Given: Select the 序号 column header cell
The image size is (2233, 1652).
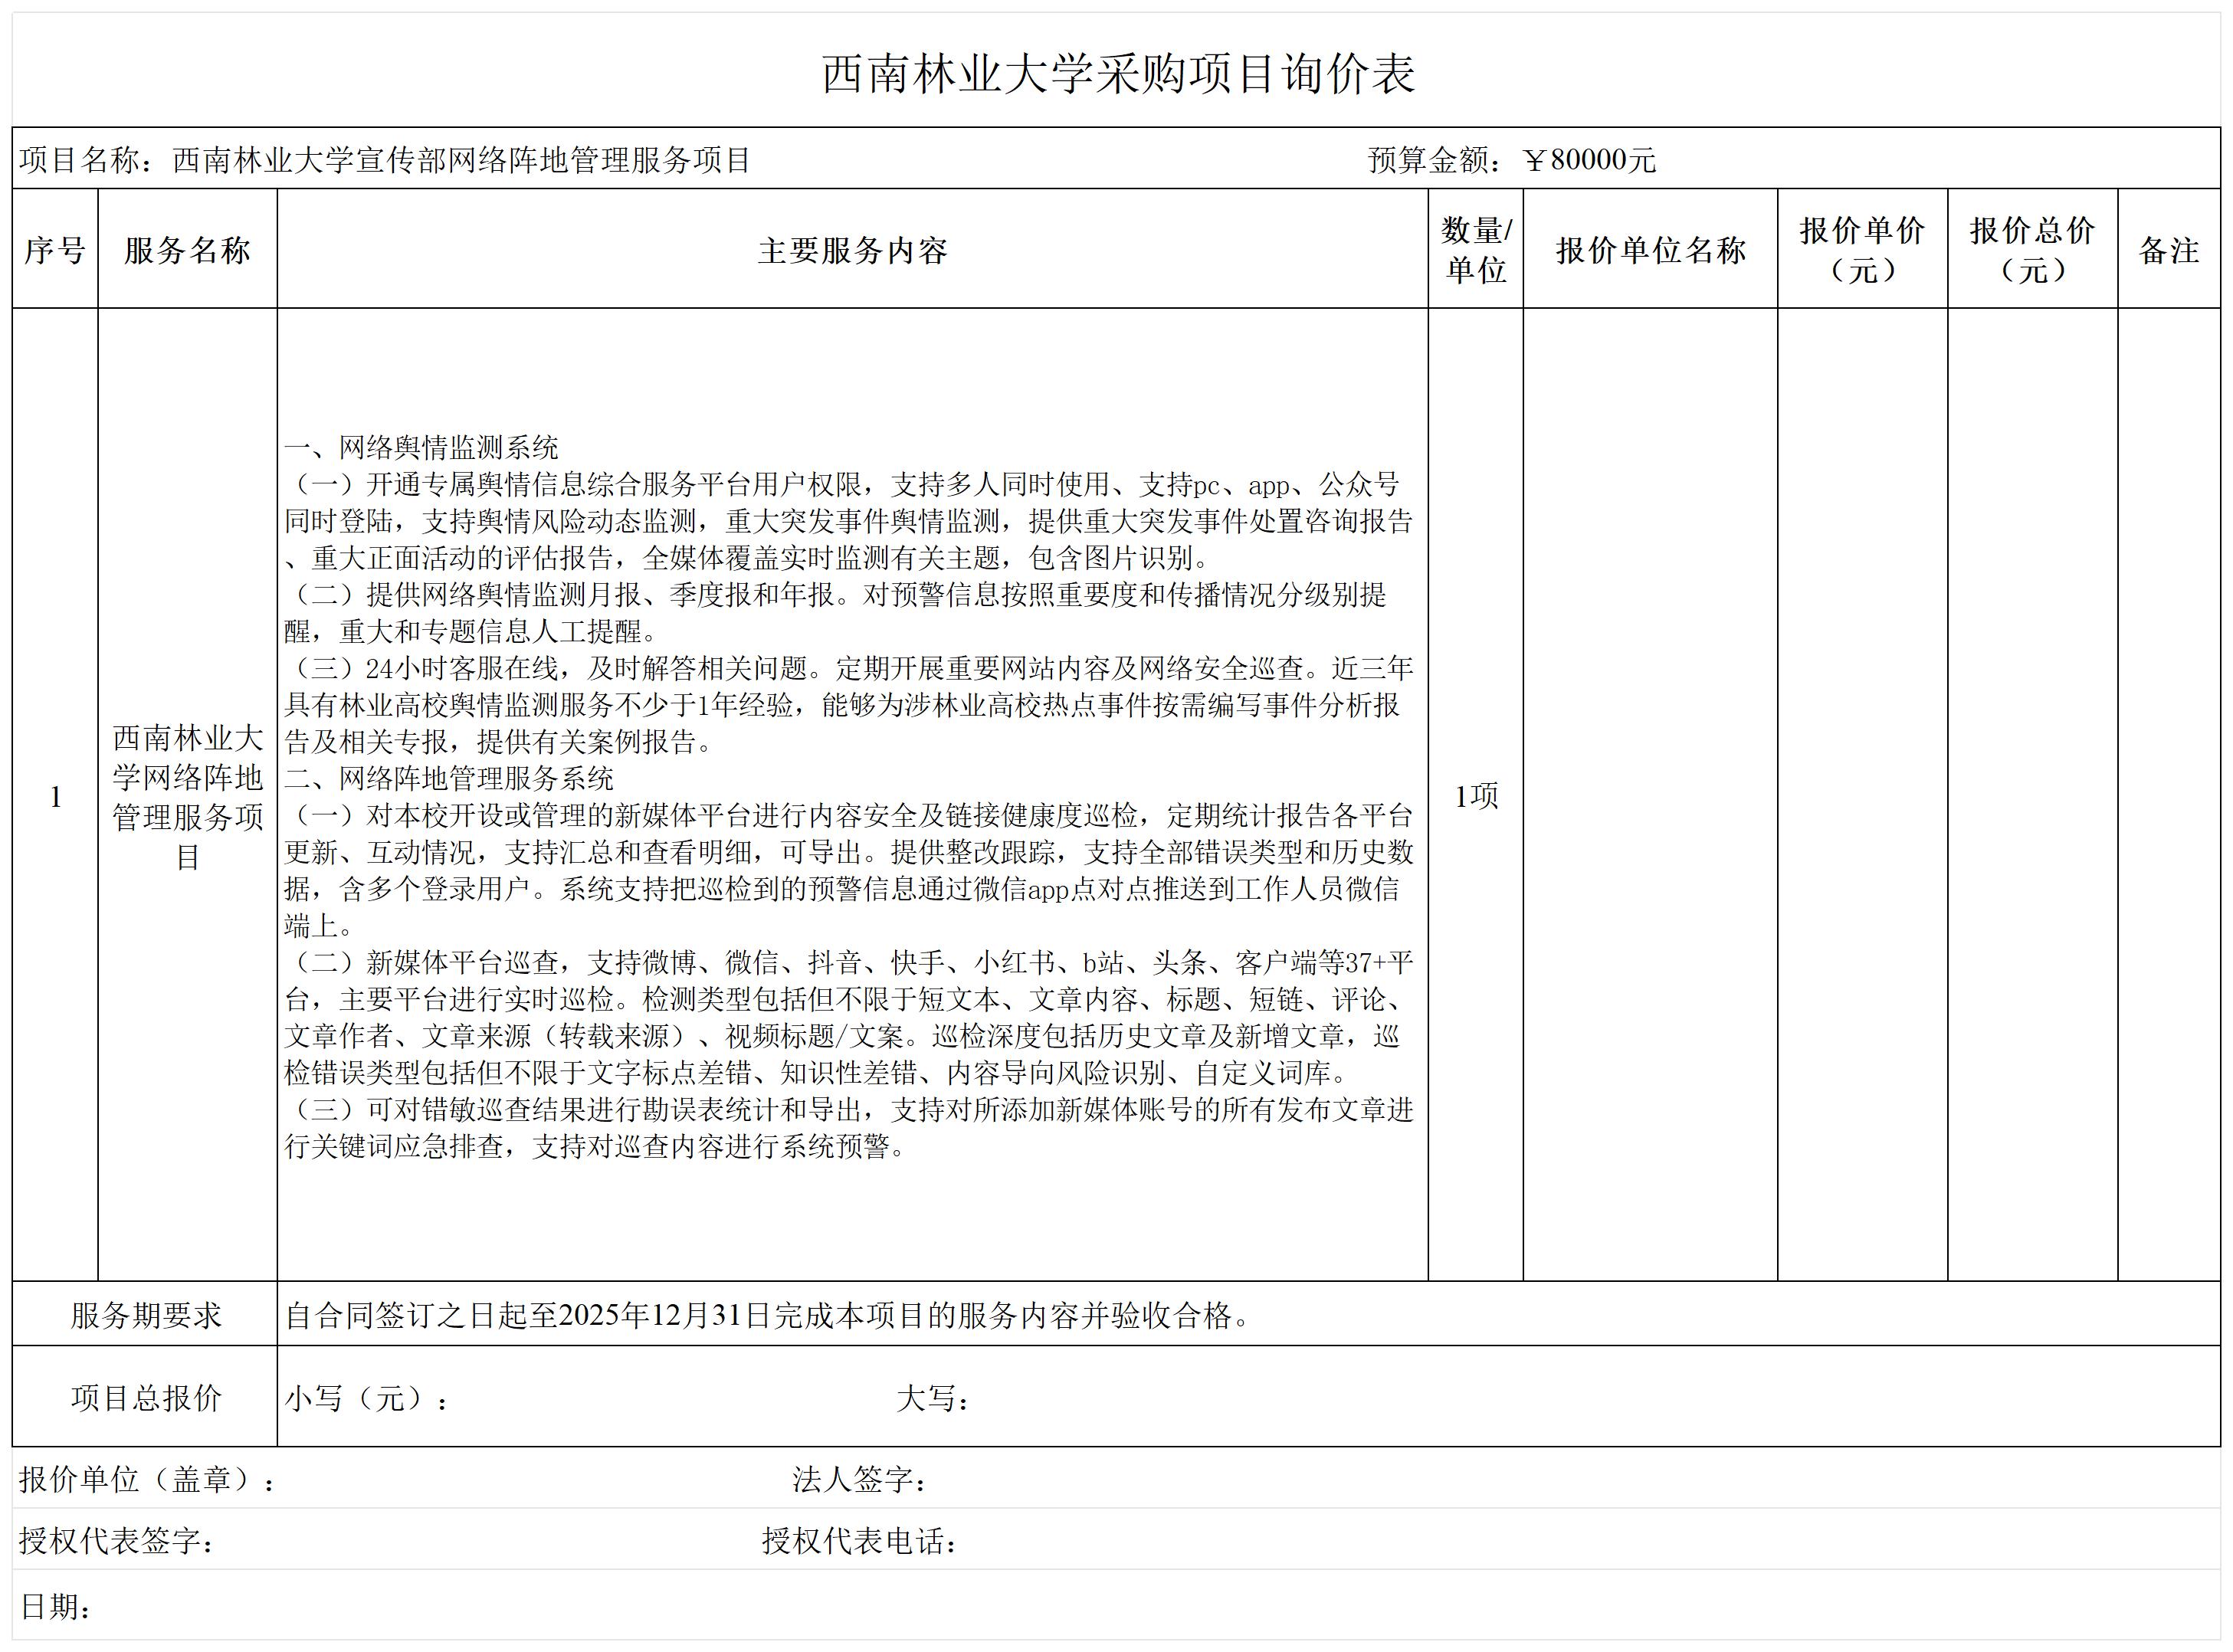Looking at the screenshot, I should (x=55, y=250).
